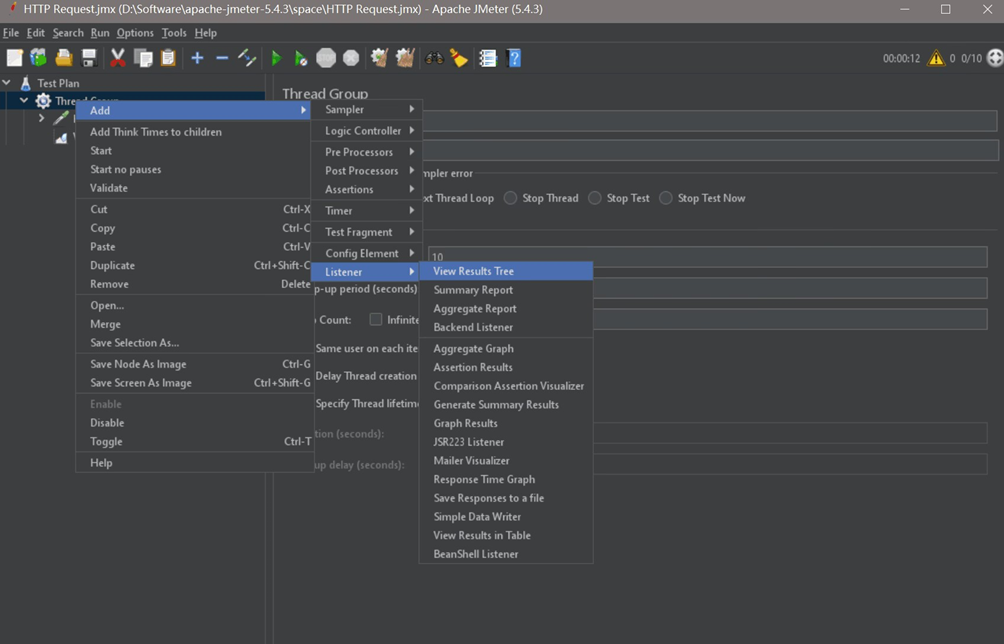Click the Cut scissors toolbar icon
The image size is (1004, 644).
pyautogui.click(x=118, y=59)
